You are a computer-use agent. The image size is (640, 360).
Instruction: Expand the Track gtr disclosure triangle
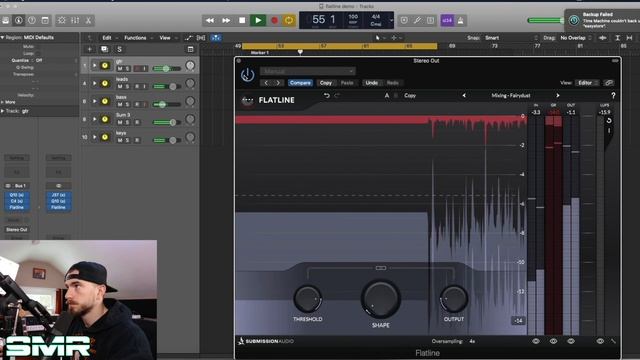point(2,111)
